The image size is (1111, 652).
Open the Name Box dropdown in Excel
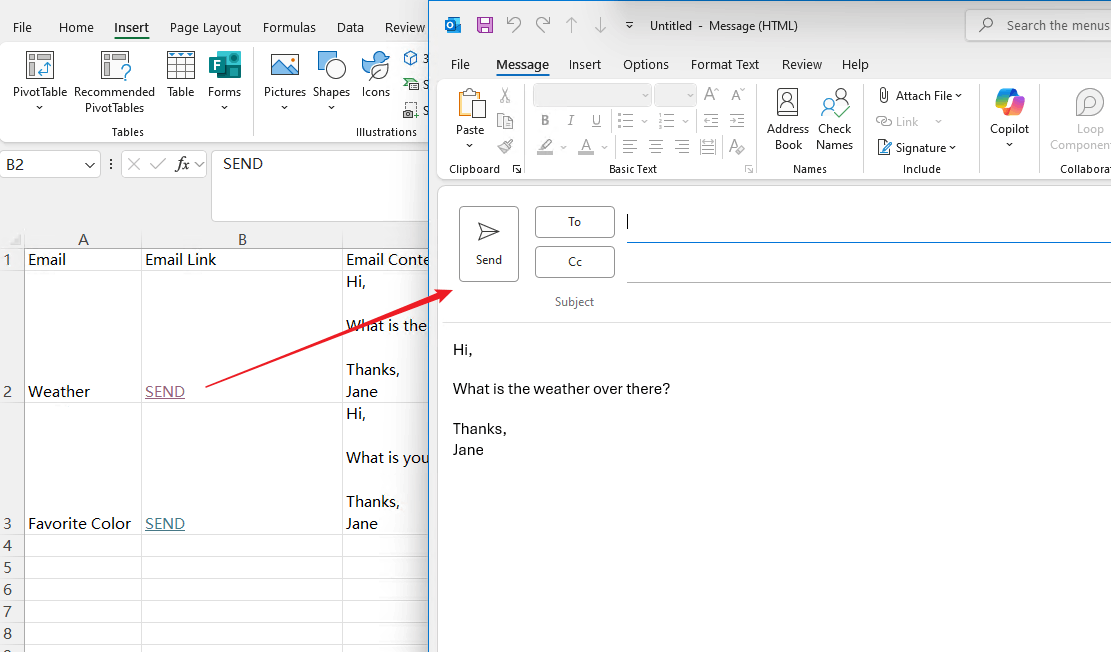coord(88,164)
